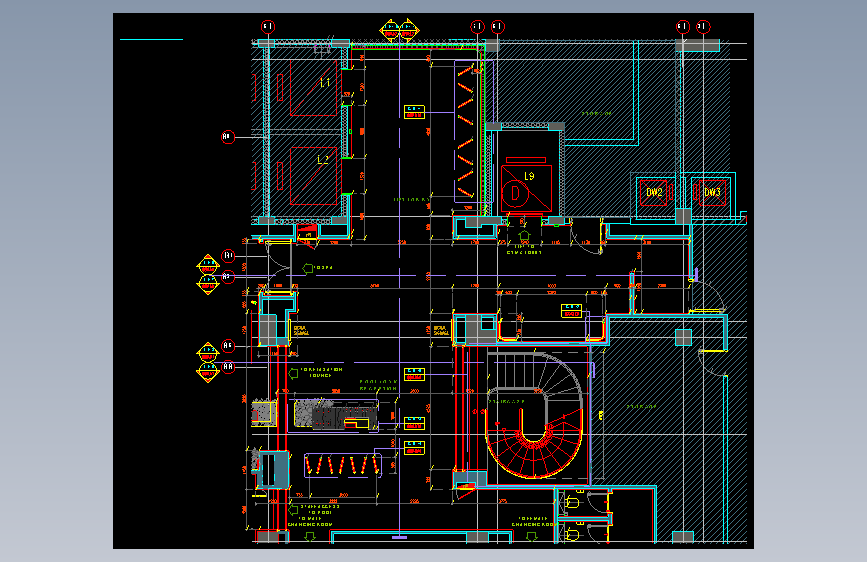The image size is (867, 562).
Task: Pick the yellow tag box beside the upper louvres
Action: [414, 112]
